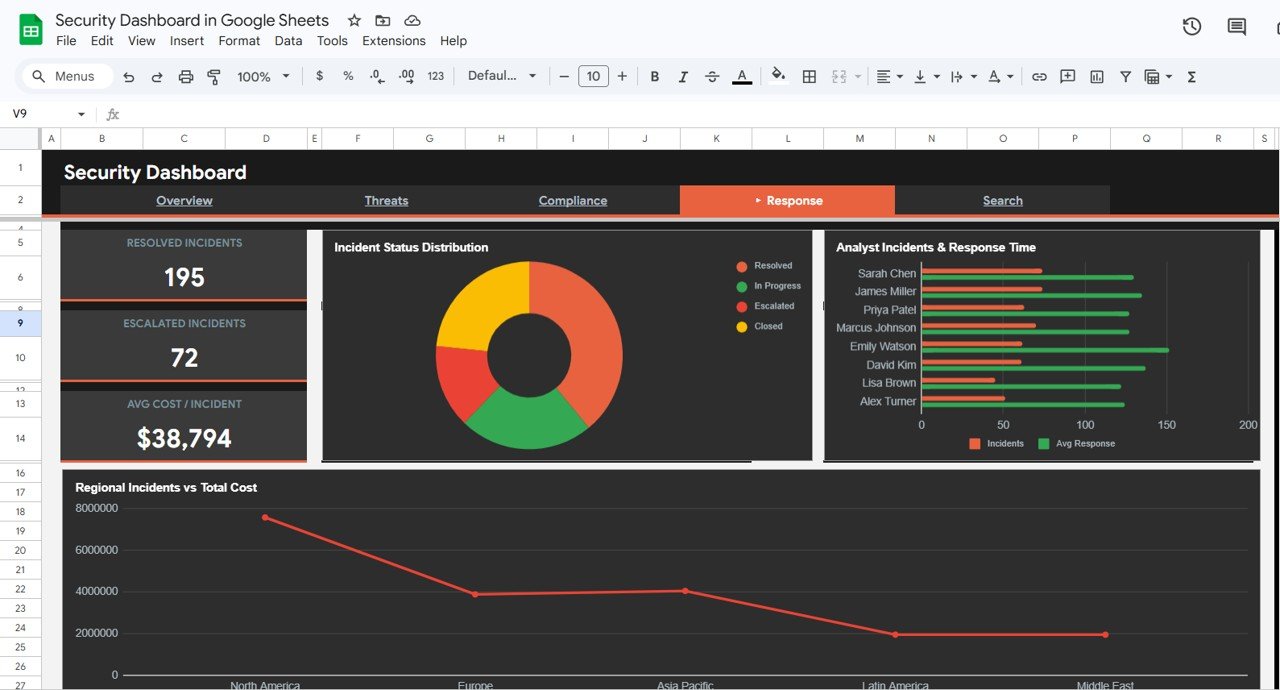Click the Insert link icon

coord(1039,77)
